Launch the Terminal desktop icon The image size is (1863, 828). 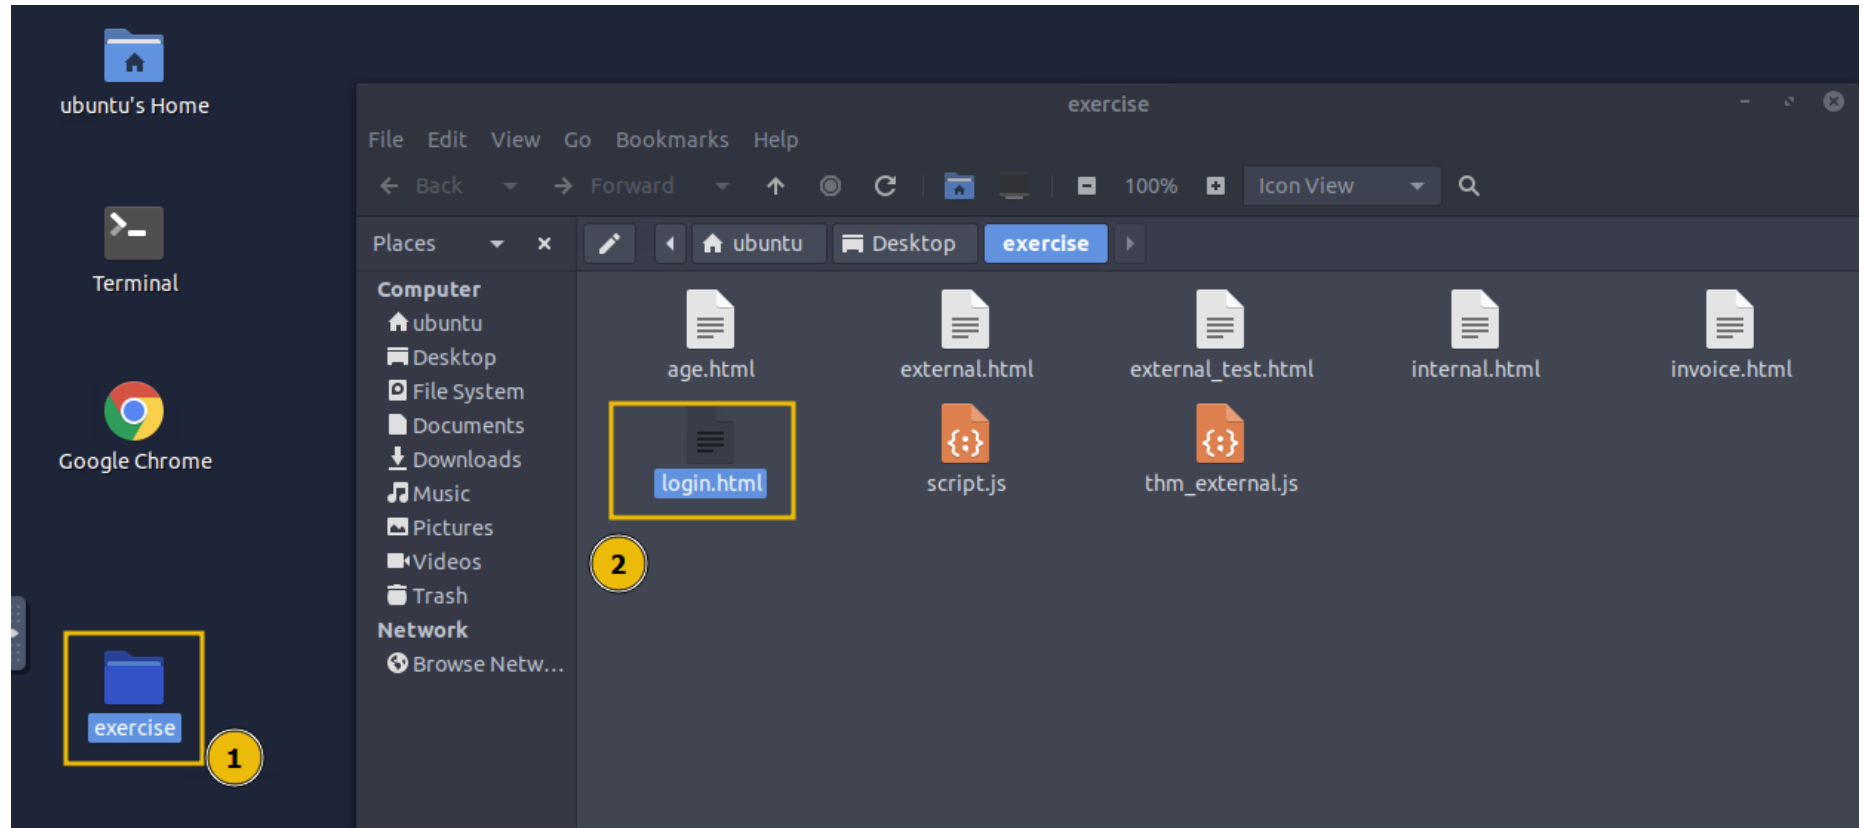(x=134, y=250)
